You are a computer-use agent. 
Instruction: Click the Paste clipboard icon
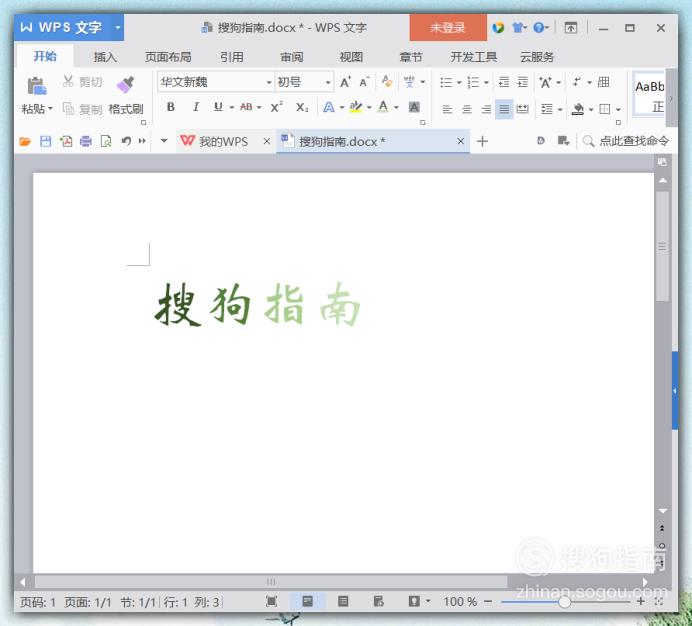pyautogui.click(x=37, y=86)
